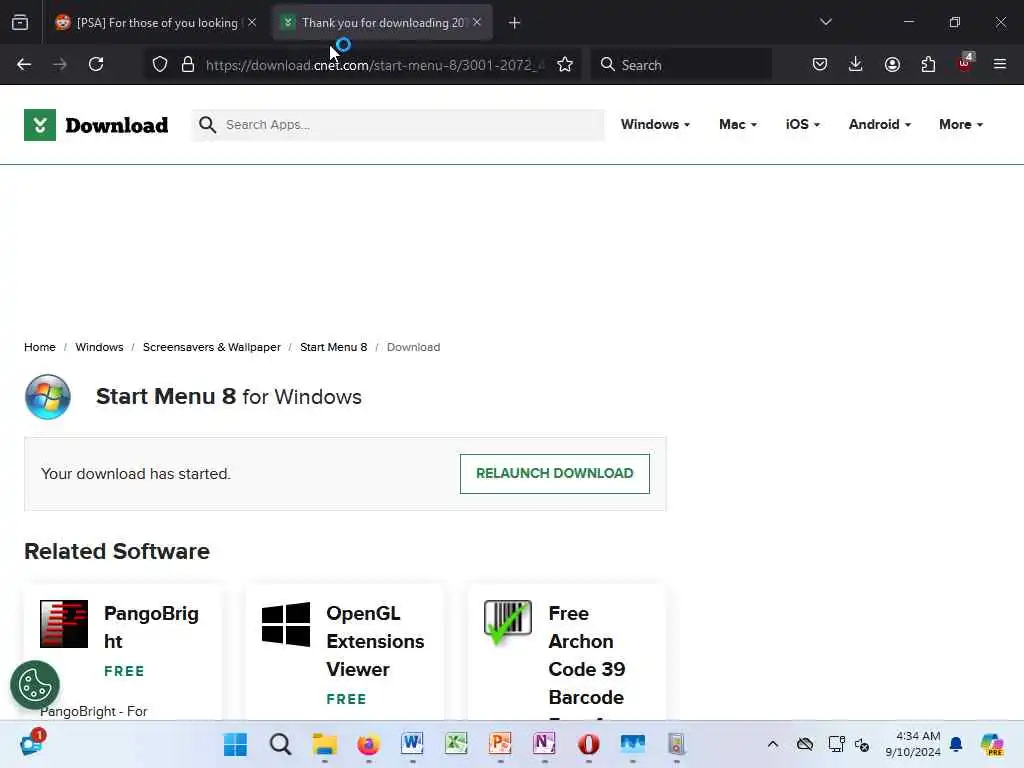
Task: Click the Search Apps magnifier icon
Action: pyautogui.click(x=208, y=125)
